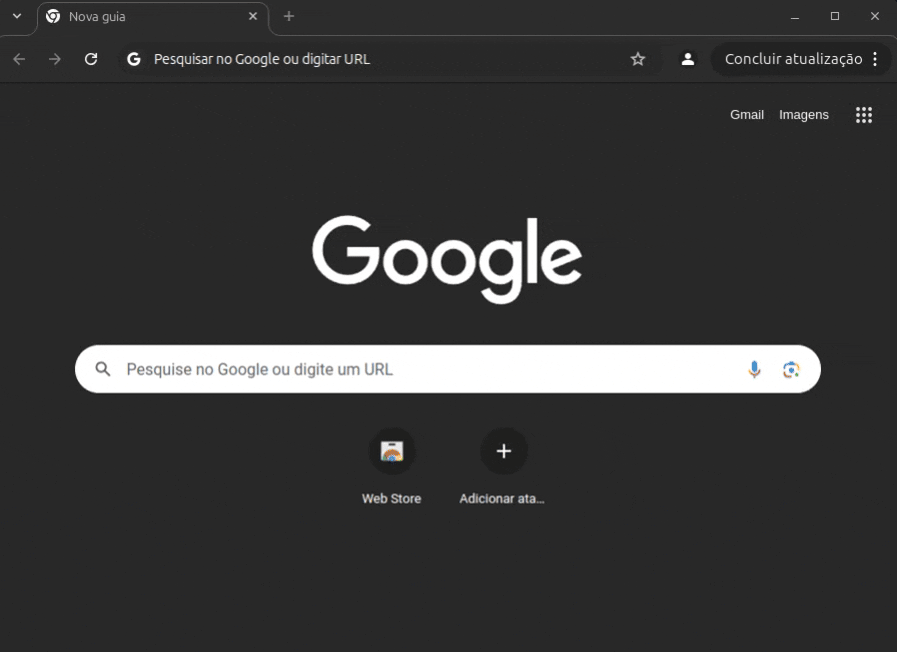Open the profile account icon
This screenshot has height=652, width=897.
[x=688, y=59]
